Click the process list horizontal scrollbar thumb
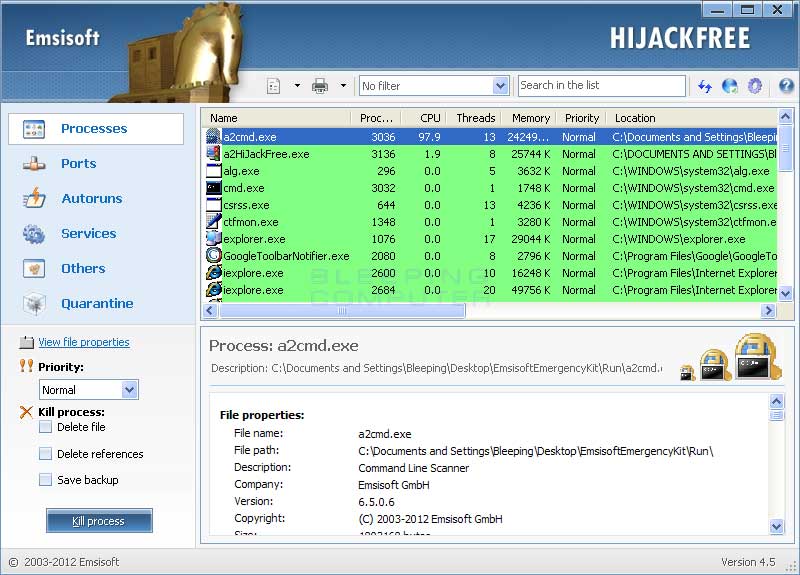800x575 pixels. coord(341,310)
